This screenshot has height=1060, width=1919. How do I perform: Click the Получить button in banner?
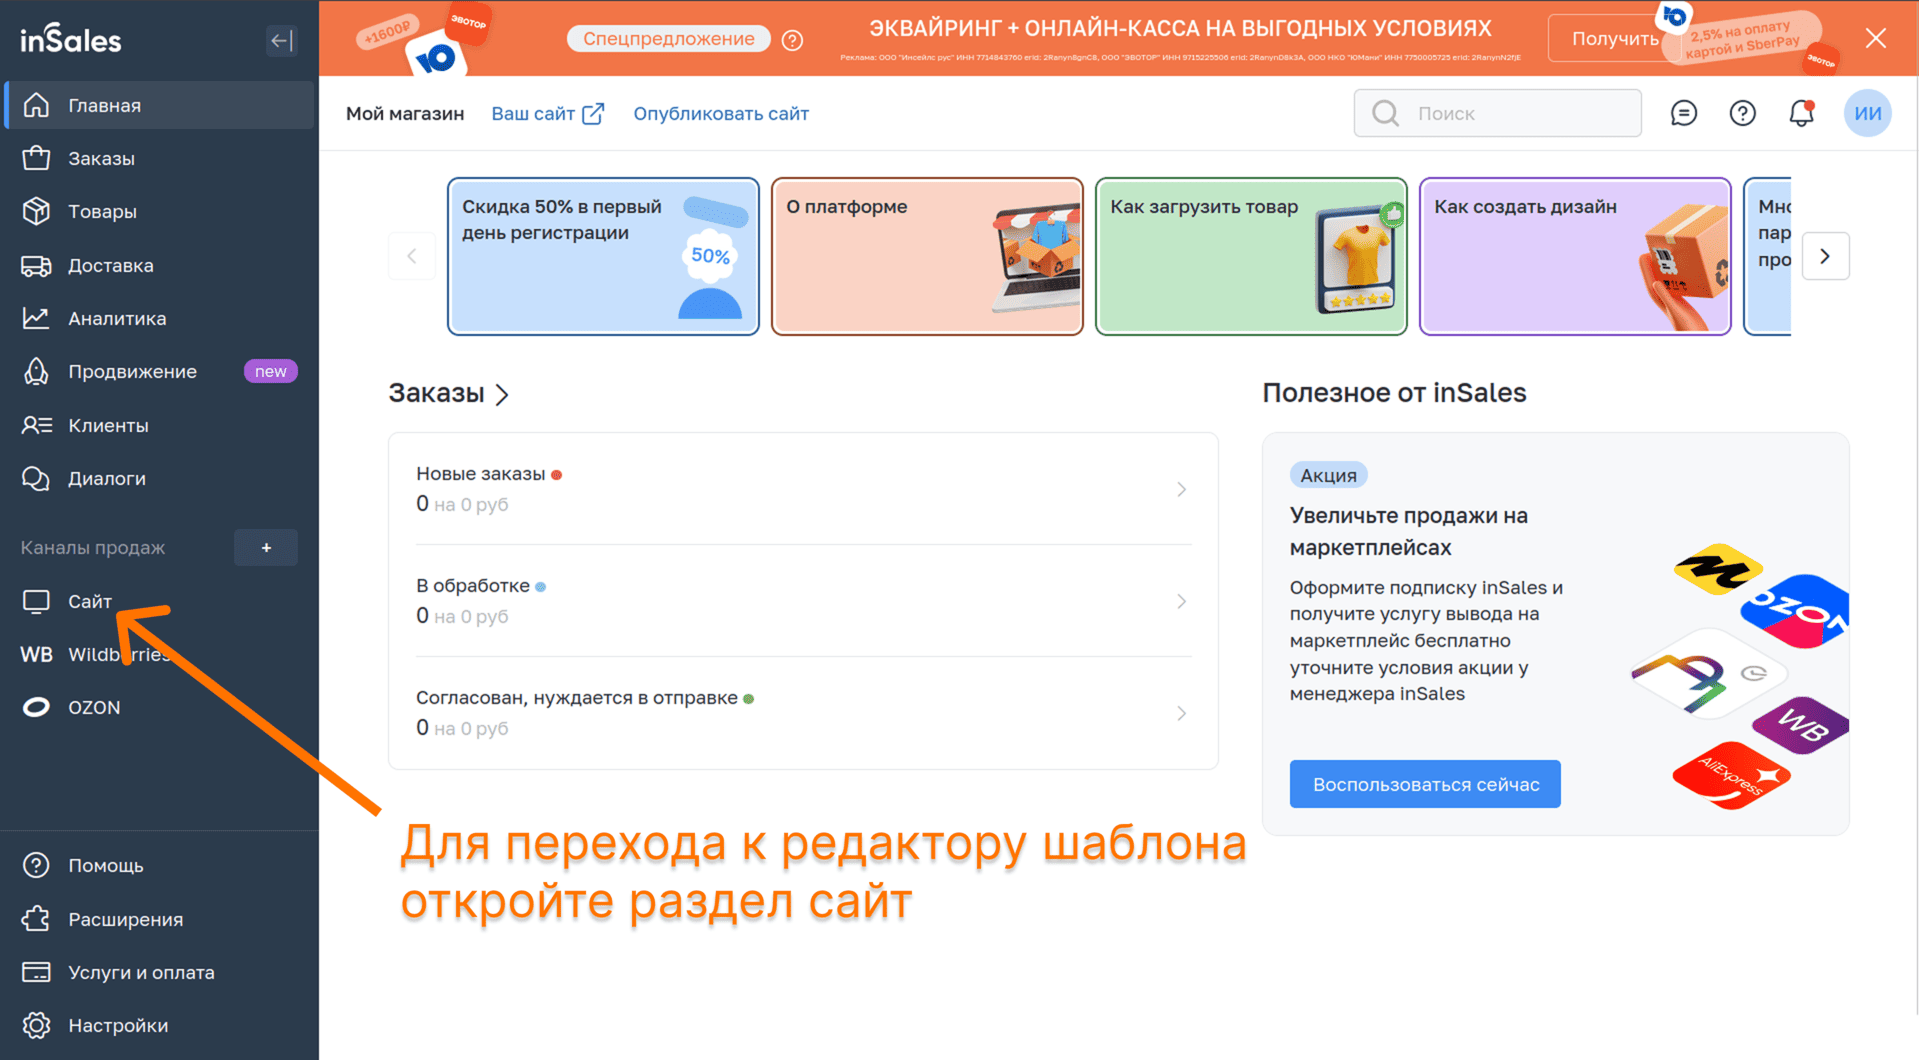coord(1613,39)
